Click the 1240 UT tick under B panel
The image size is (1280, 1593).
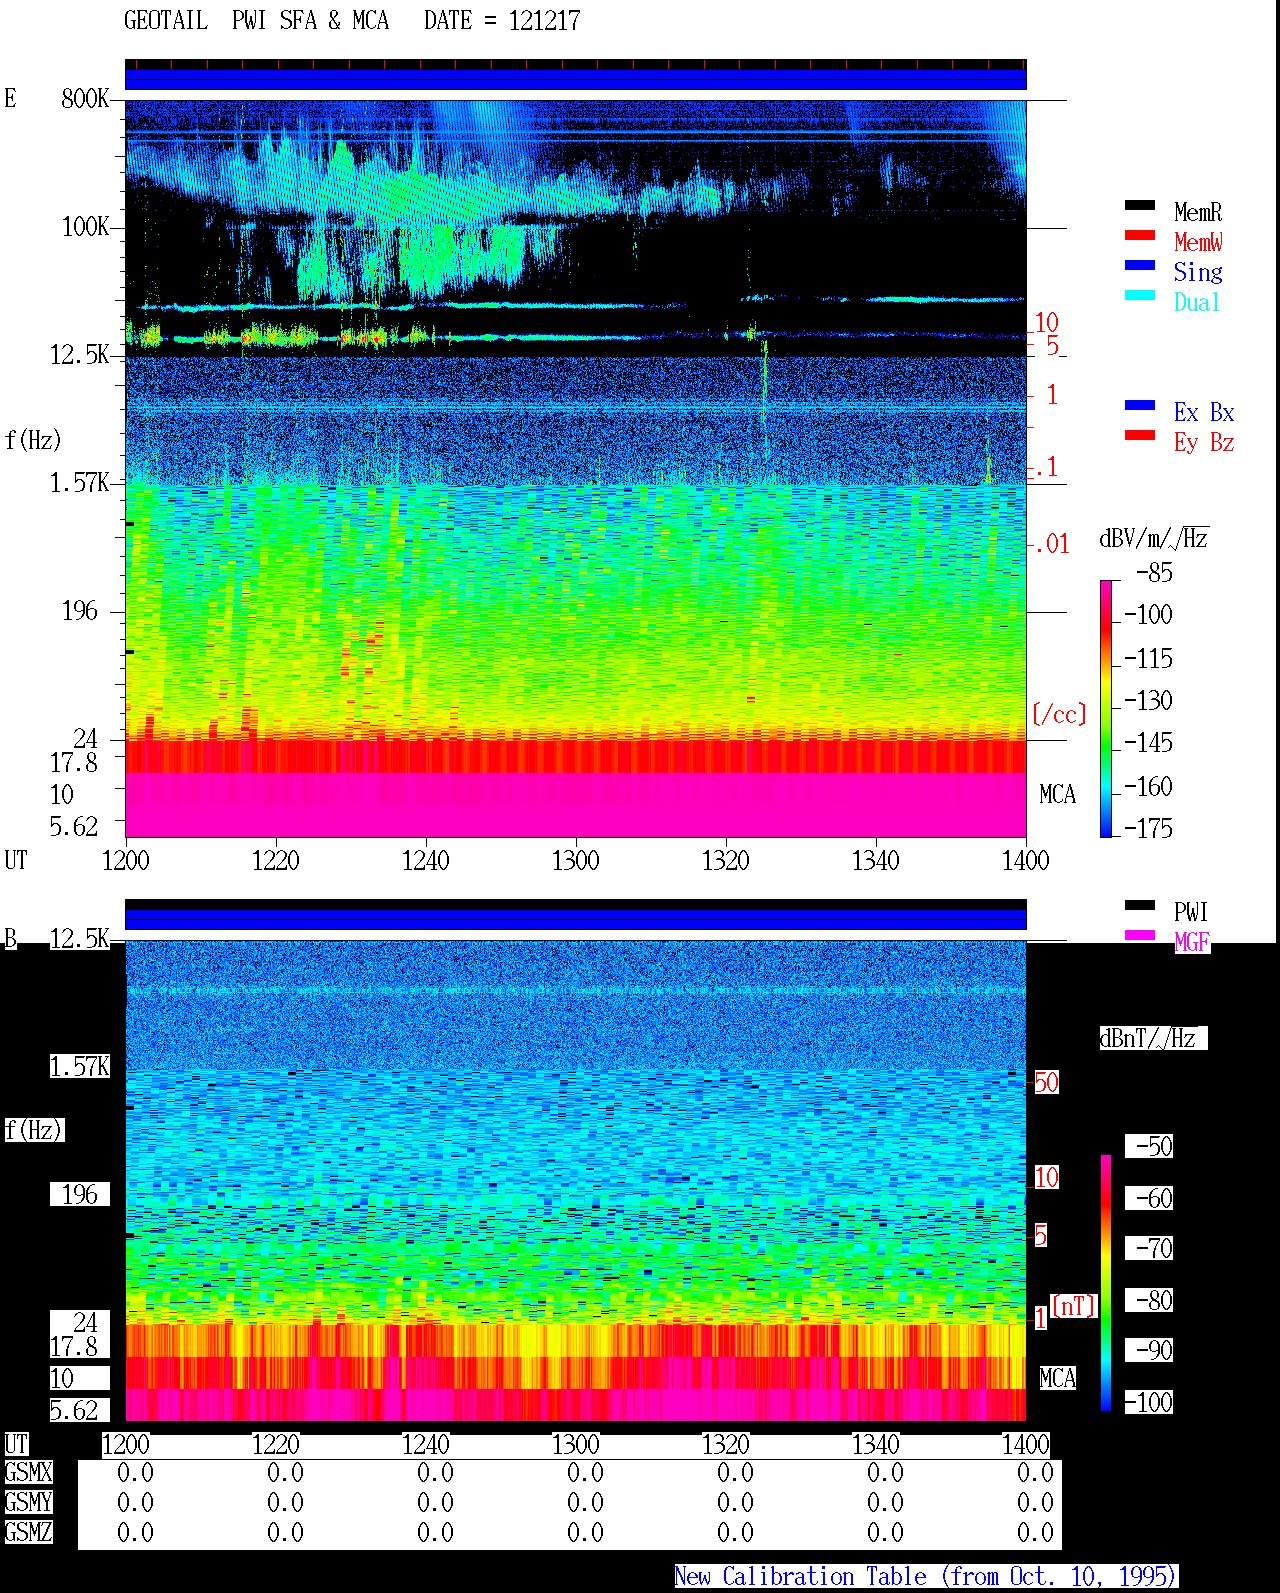(x=426, y=1444)
